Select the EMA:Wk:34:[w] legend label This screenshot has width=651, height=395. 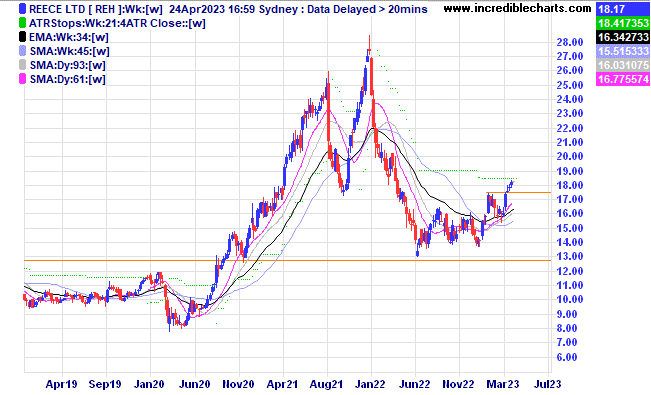coord(69,37)
